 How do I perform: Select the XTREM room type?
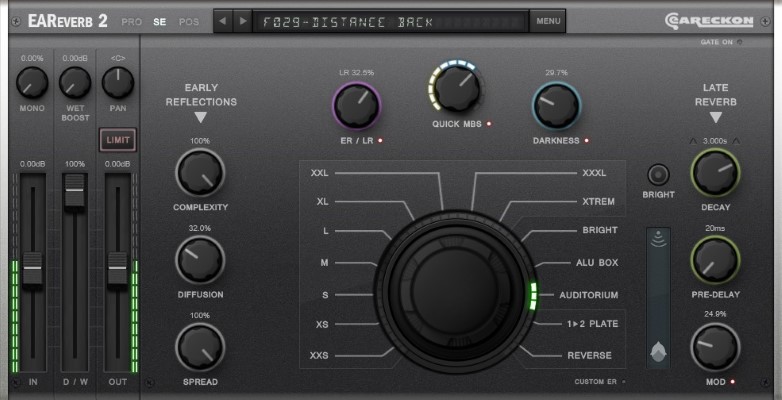click(x=598, y=202)
